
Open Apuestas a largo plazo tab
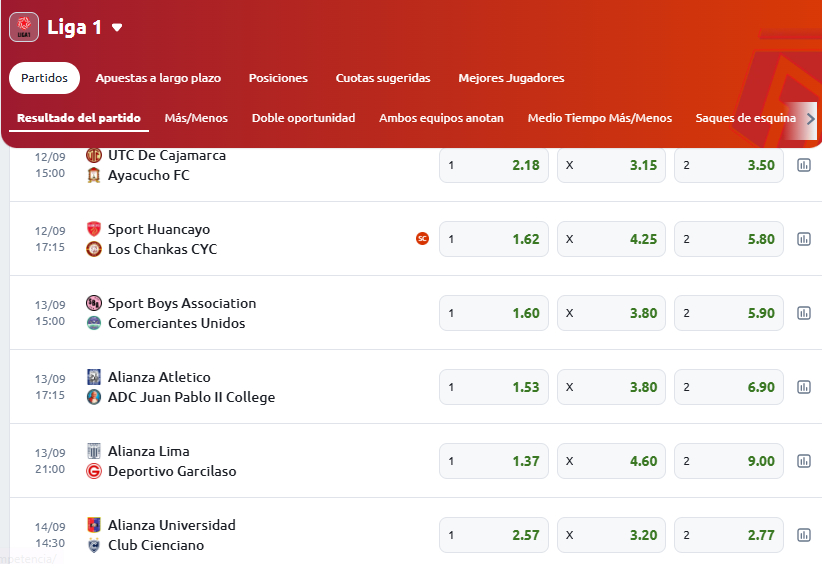[x=158, y=78]
